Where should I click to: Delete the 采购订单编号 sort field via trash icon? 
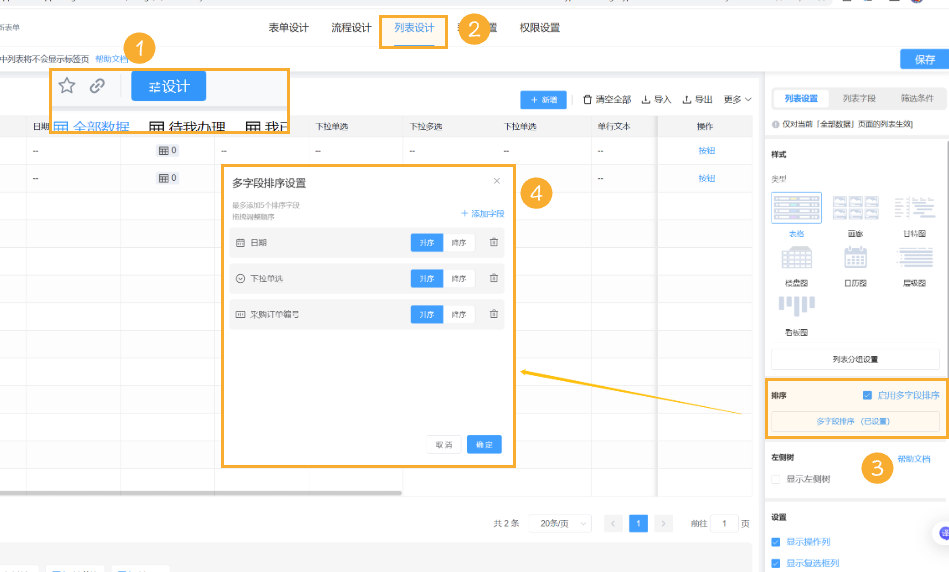494,314
